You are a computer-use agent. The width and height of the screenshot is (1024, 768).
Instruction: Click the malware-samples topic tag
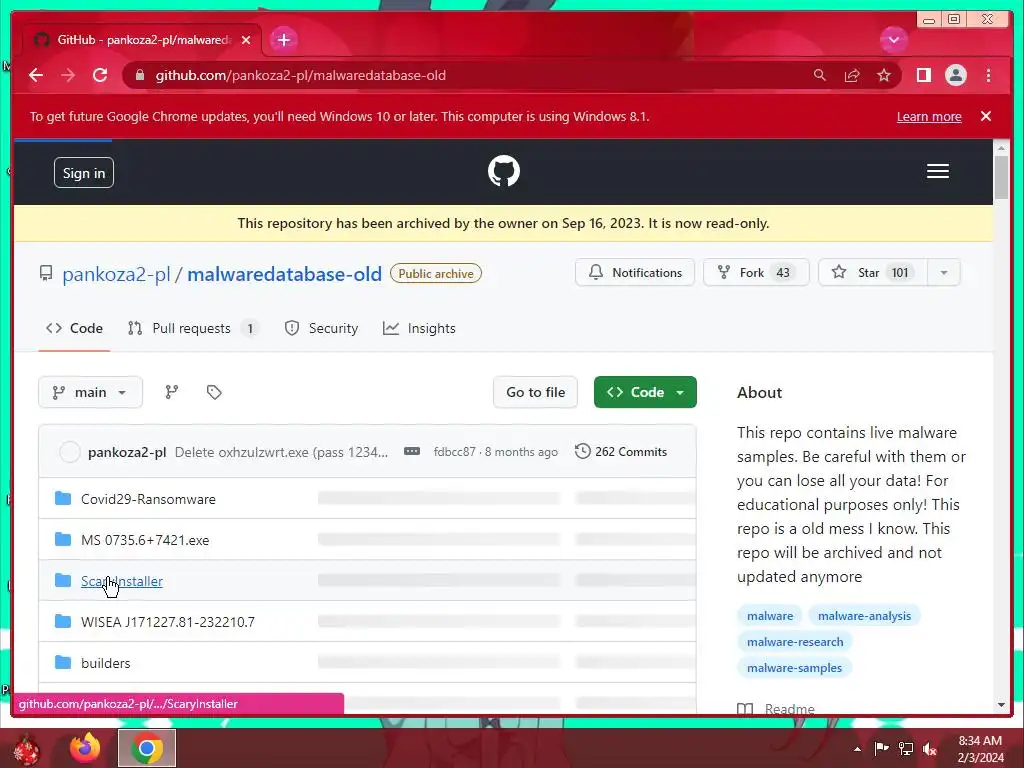(x=794, y=668)
